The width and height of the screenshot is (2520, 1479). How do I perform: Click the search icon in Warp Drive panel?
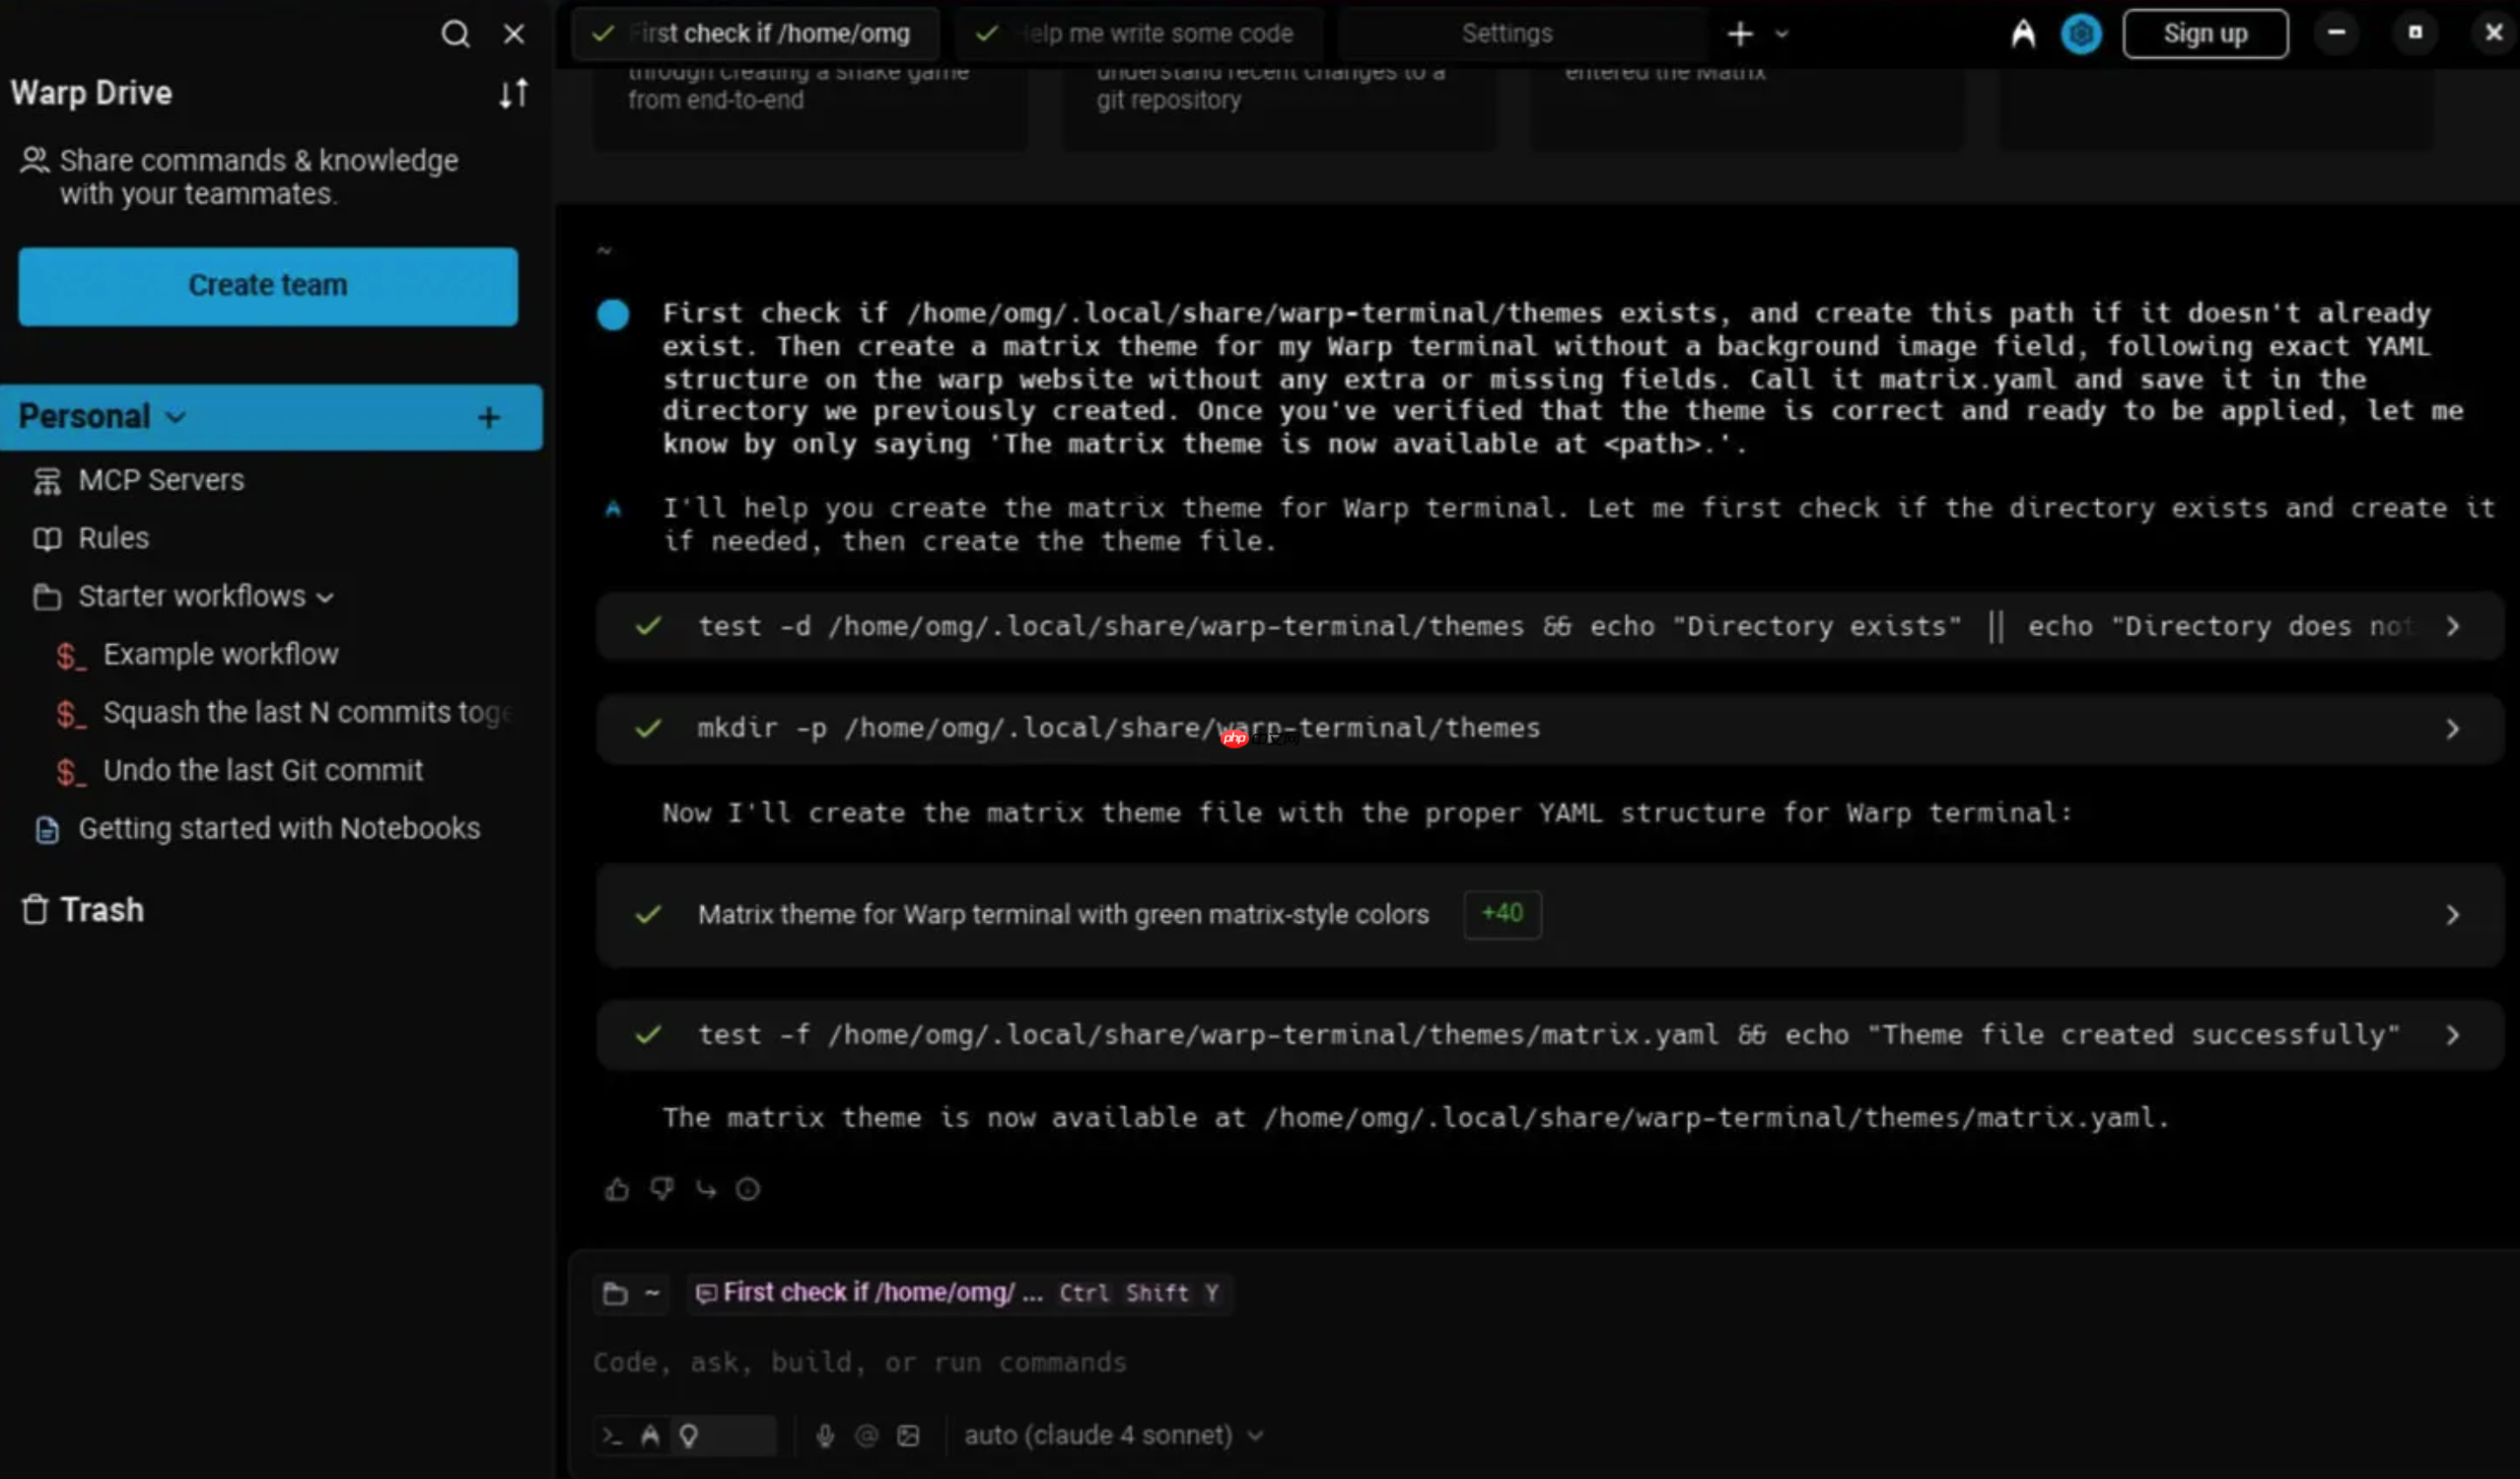455,33
